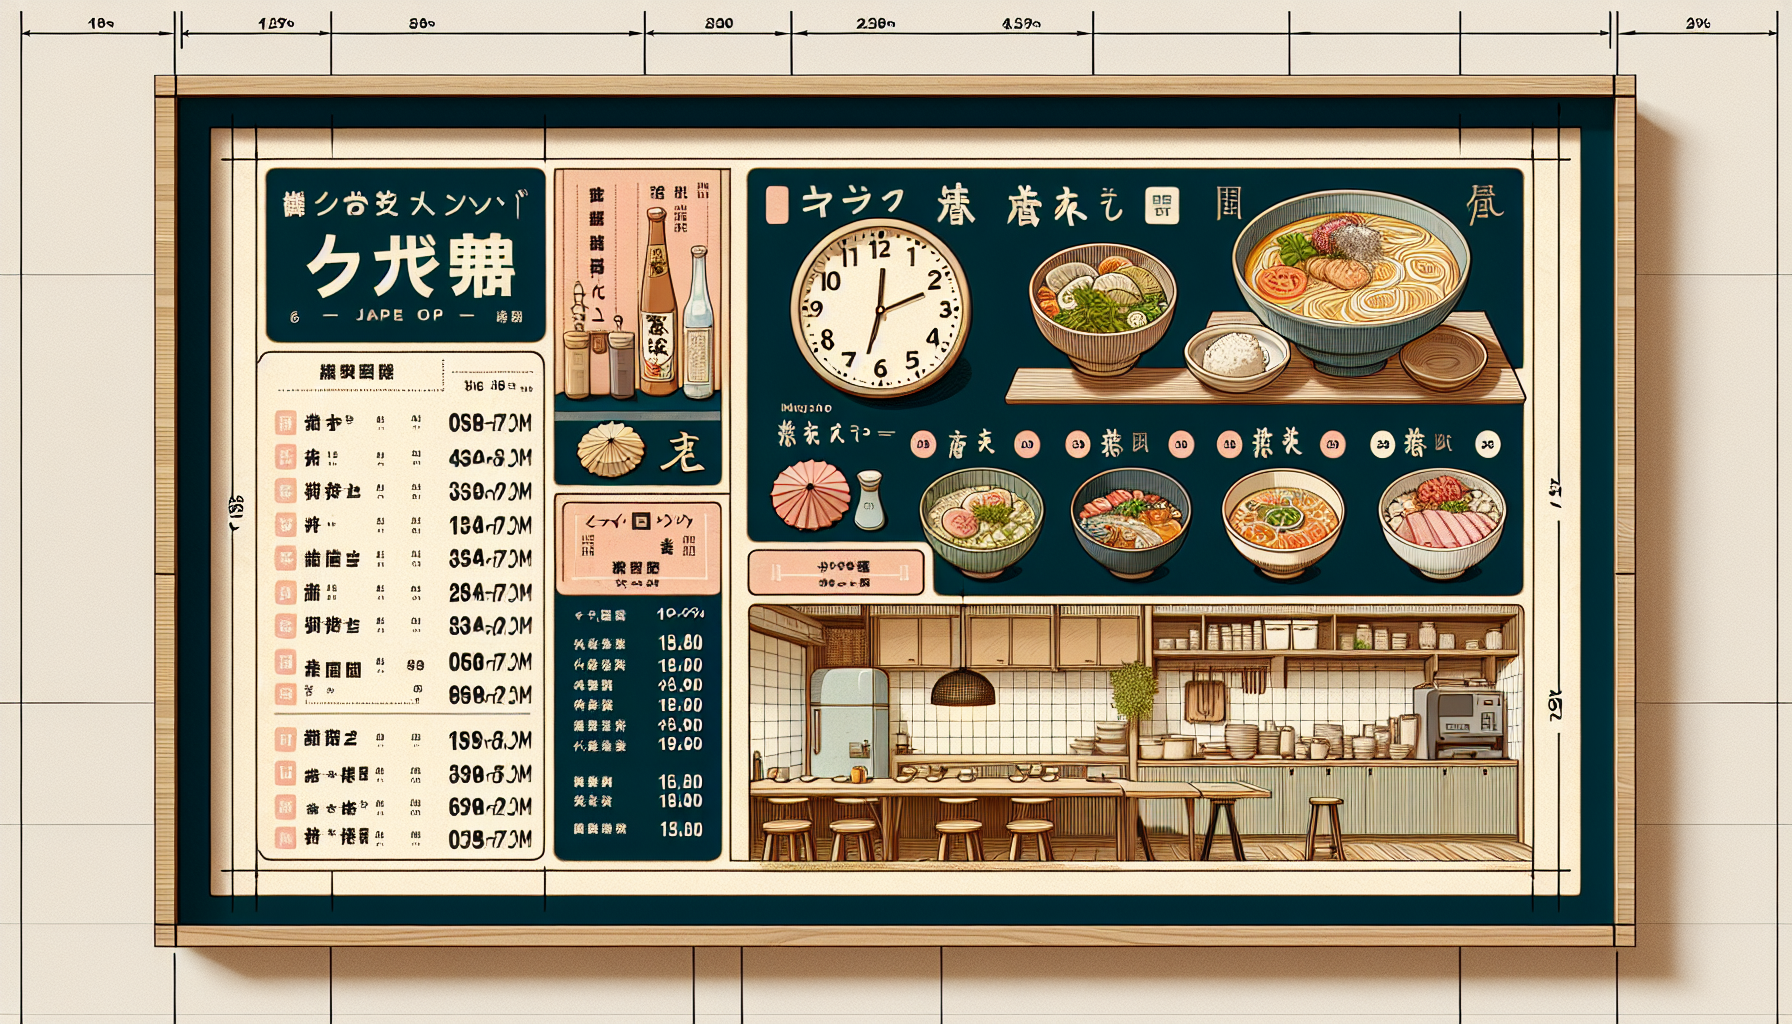Screen dimensions: 1792x1024
Task: Click the mint green refrigerator
Action: coord(848,721)
